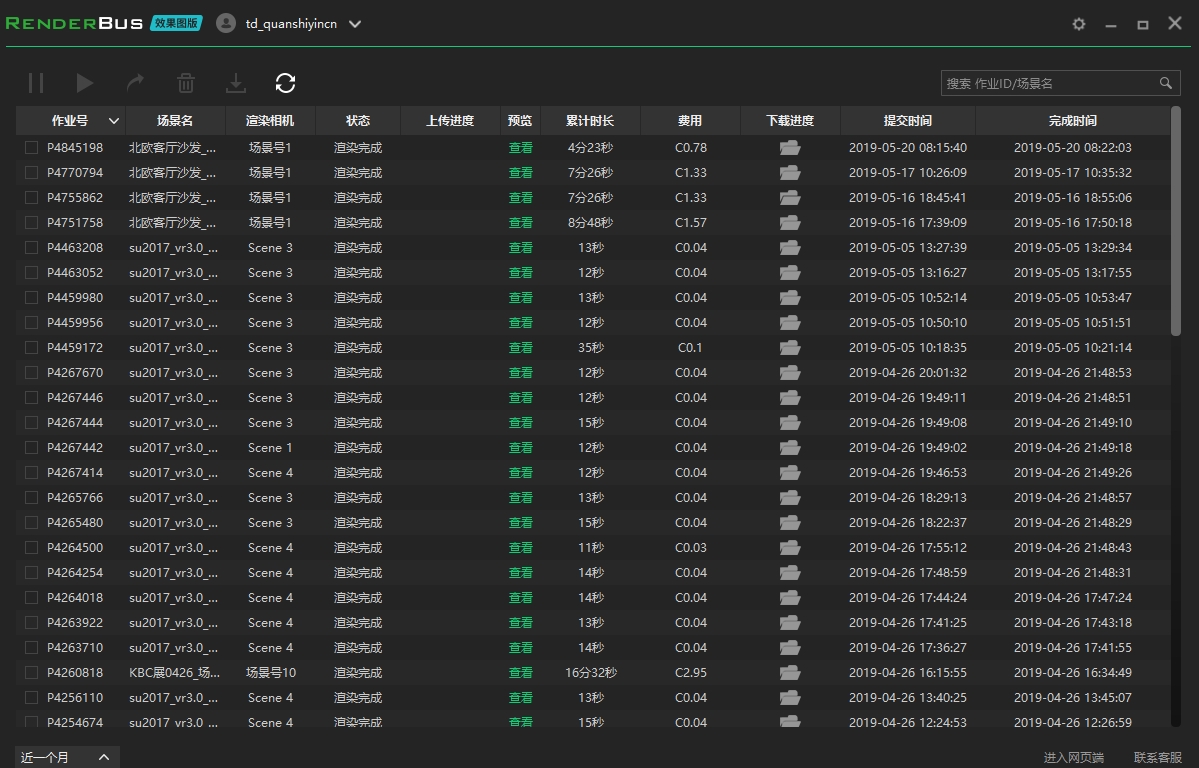Screen dimensions: 1199x768
Task: Click the 查看 preview for job P4751758
Action: [x=520, y=222]
